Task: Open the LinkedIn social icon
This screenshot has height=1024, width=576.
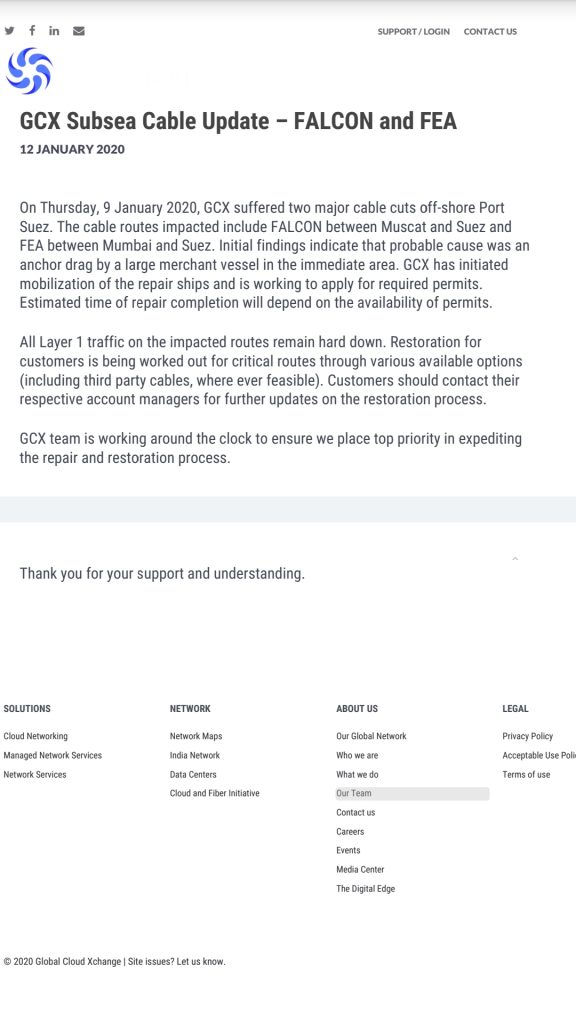Action: coord(54,30)
